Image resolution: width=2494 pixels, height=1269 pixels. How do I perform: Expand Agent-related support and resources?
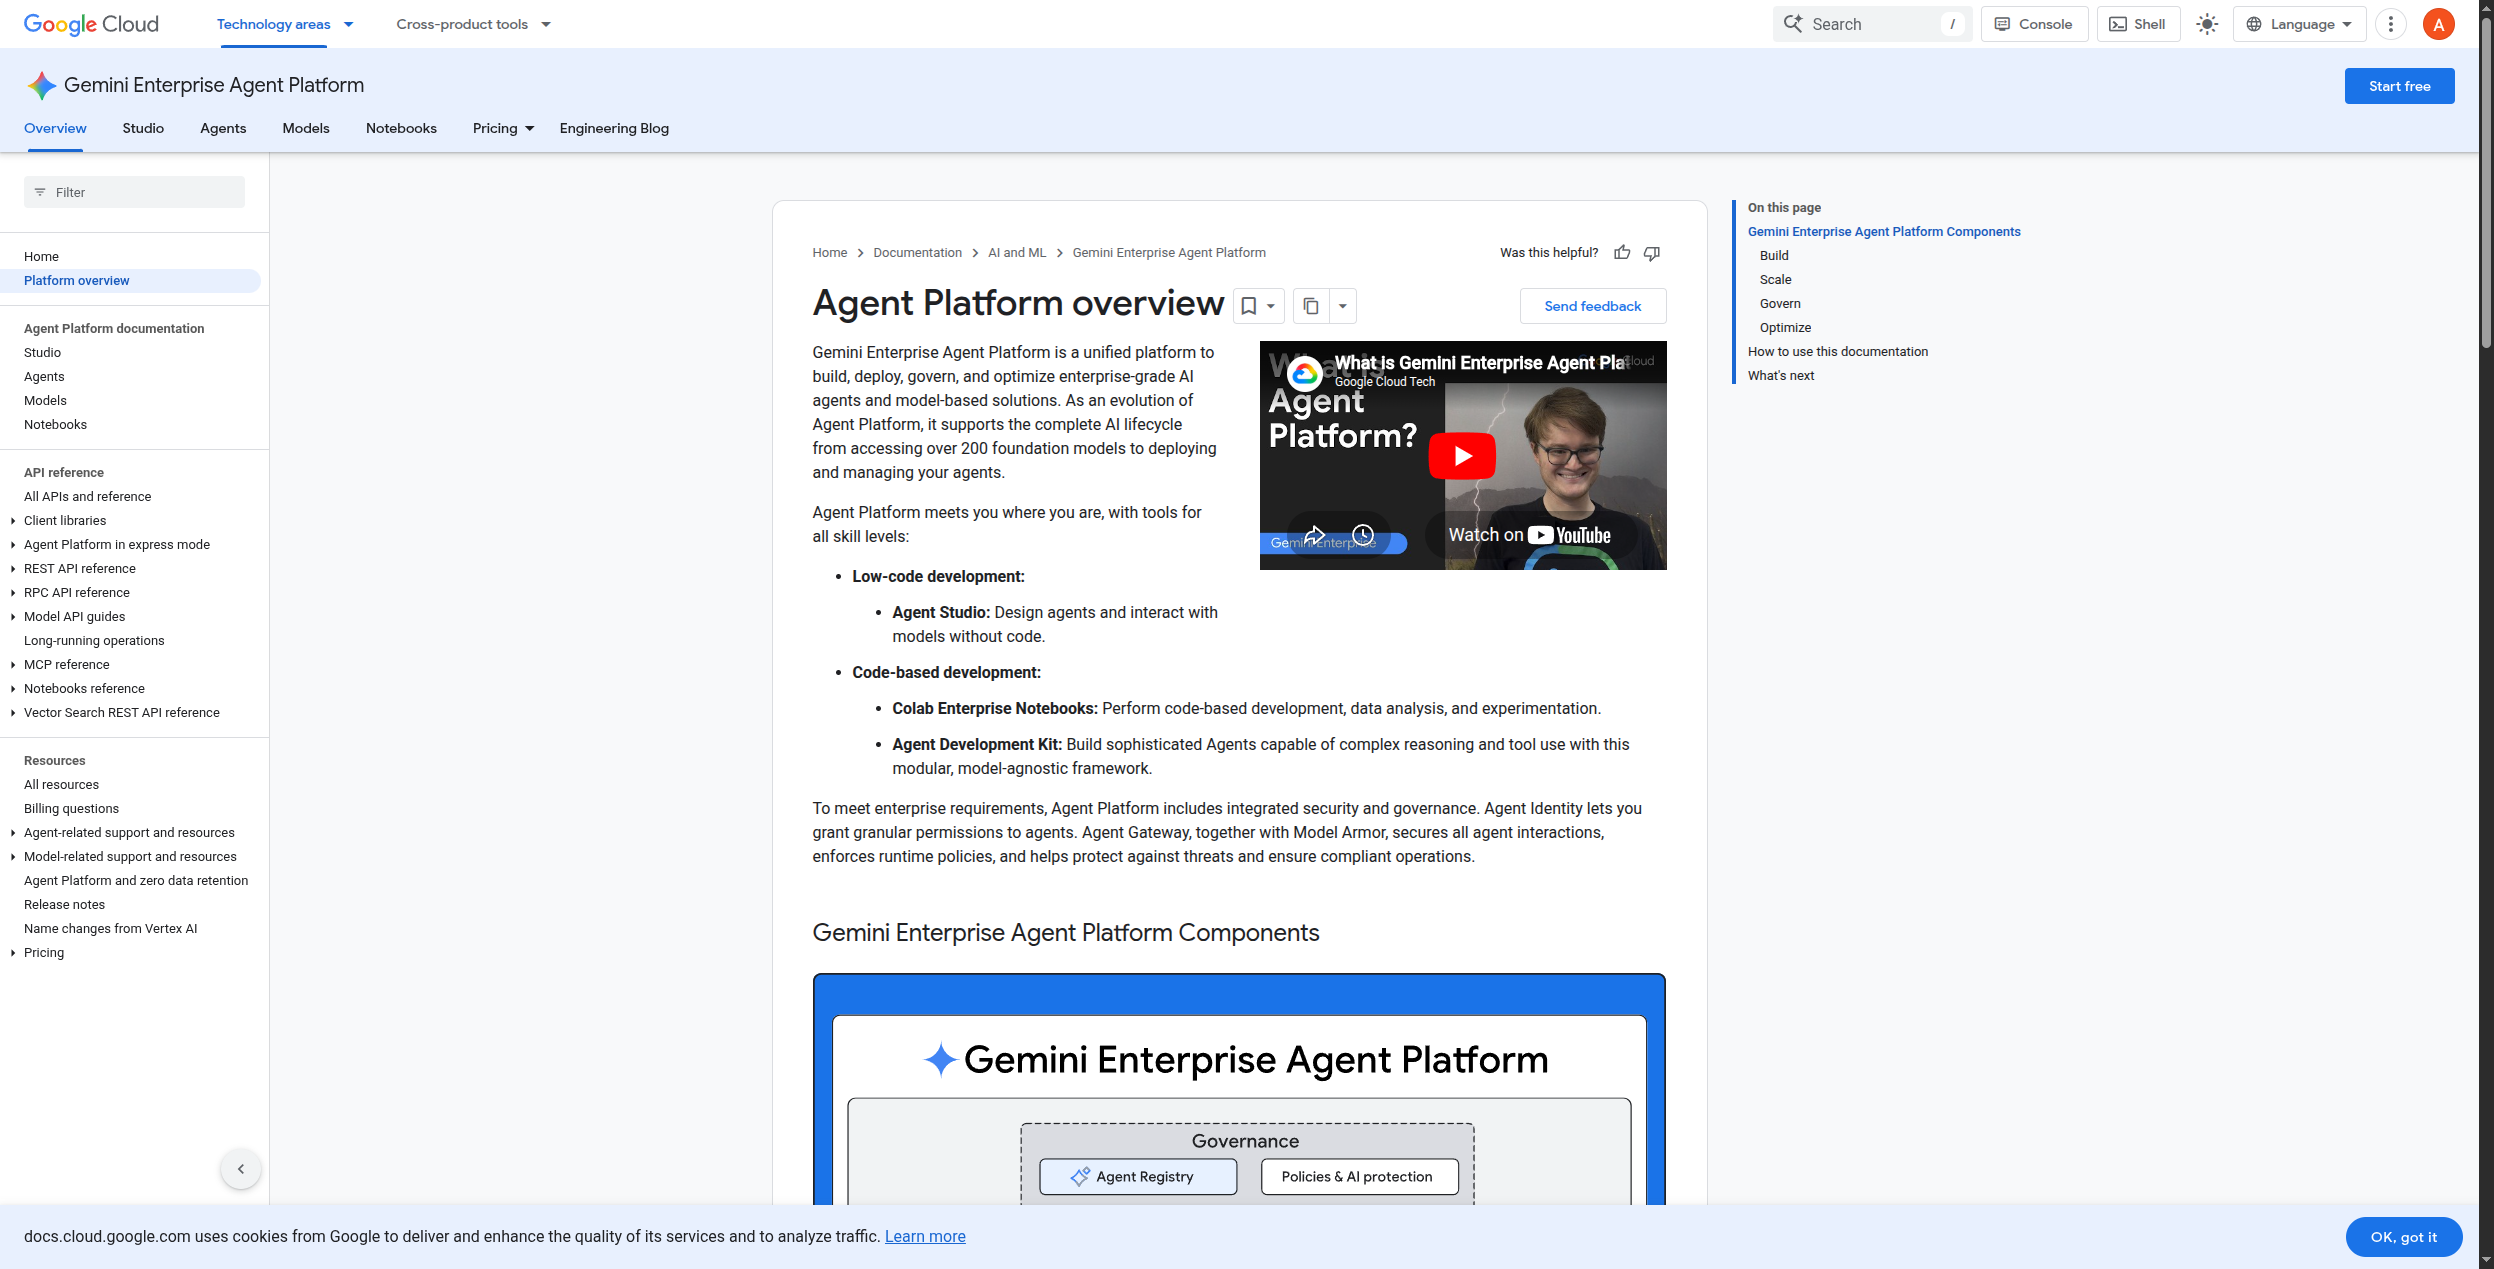(13, 833)
